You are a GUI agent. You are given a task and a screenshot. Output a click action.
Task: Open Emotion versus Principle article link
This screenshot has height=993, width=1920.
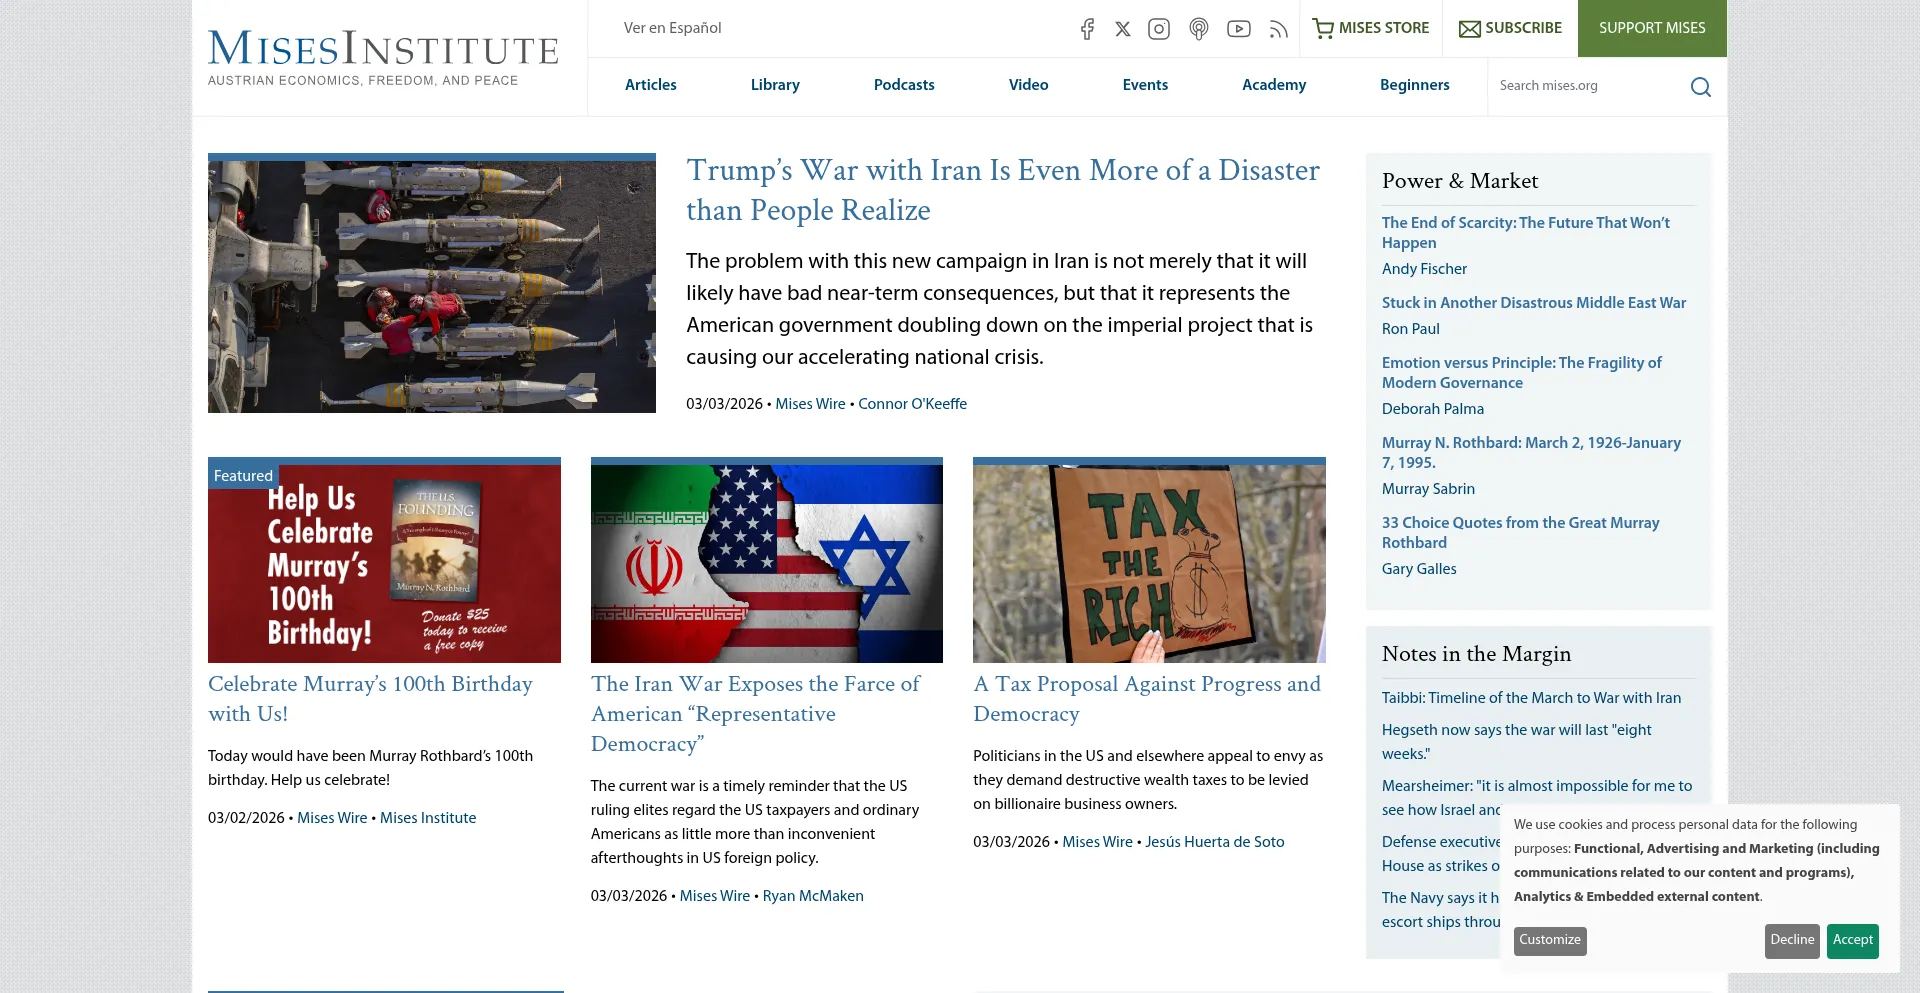pyautogui.click(x=1522, y=373)
